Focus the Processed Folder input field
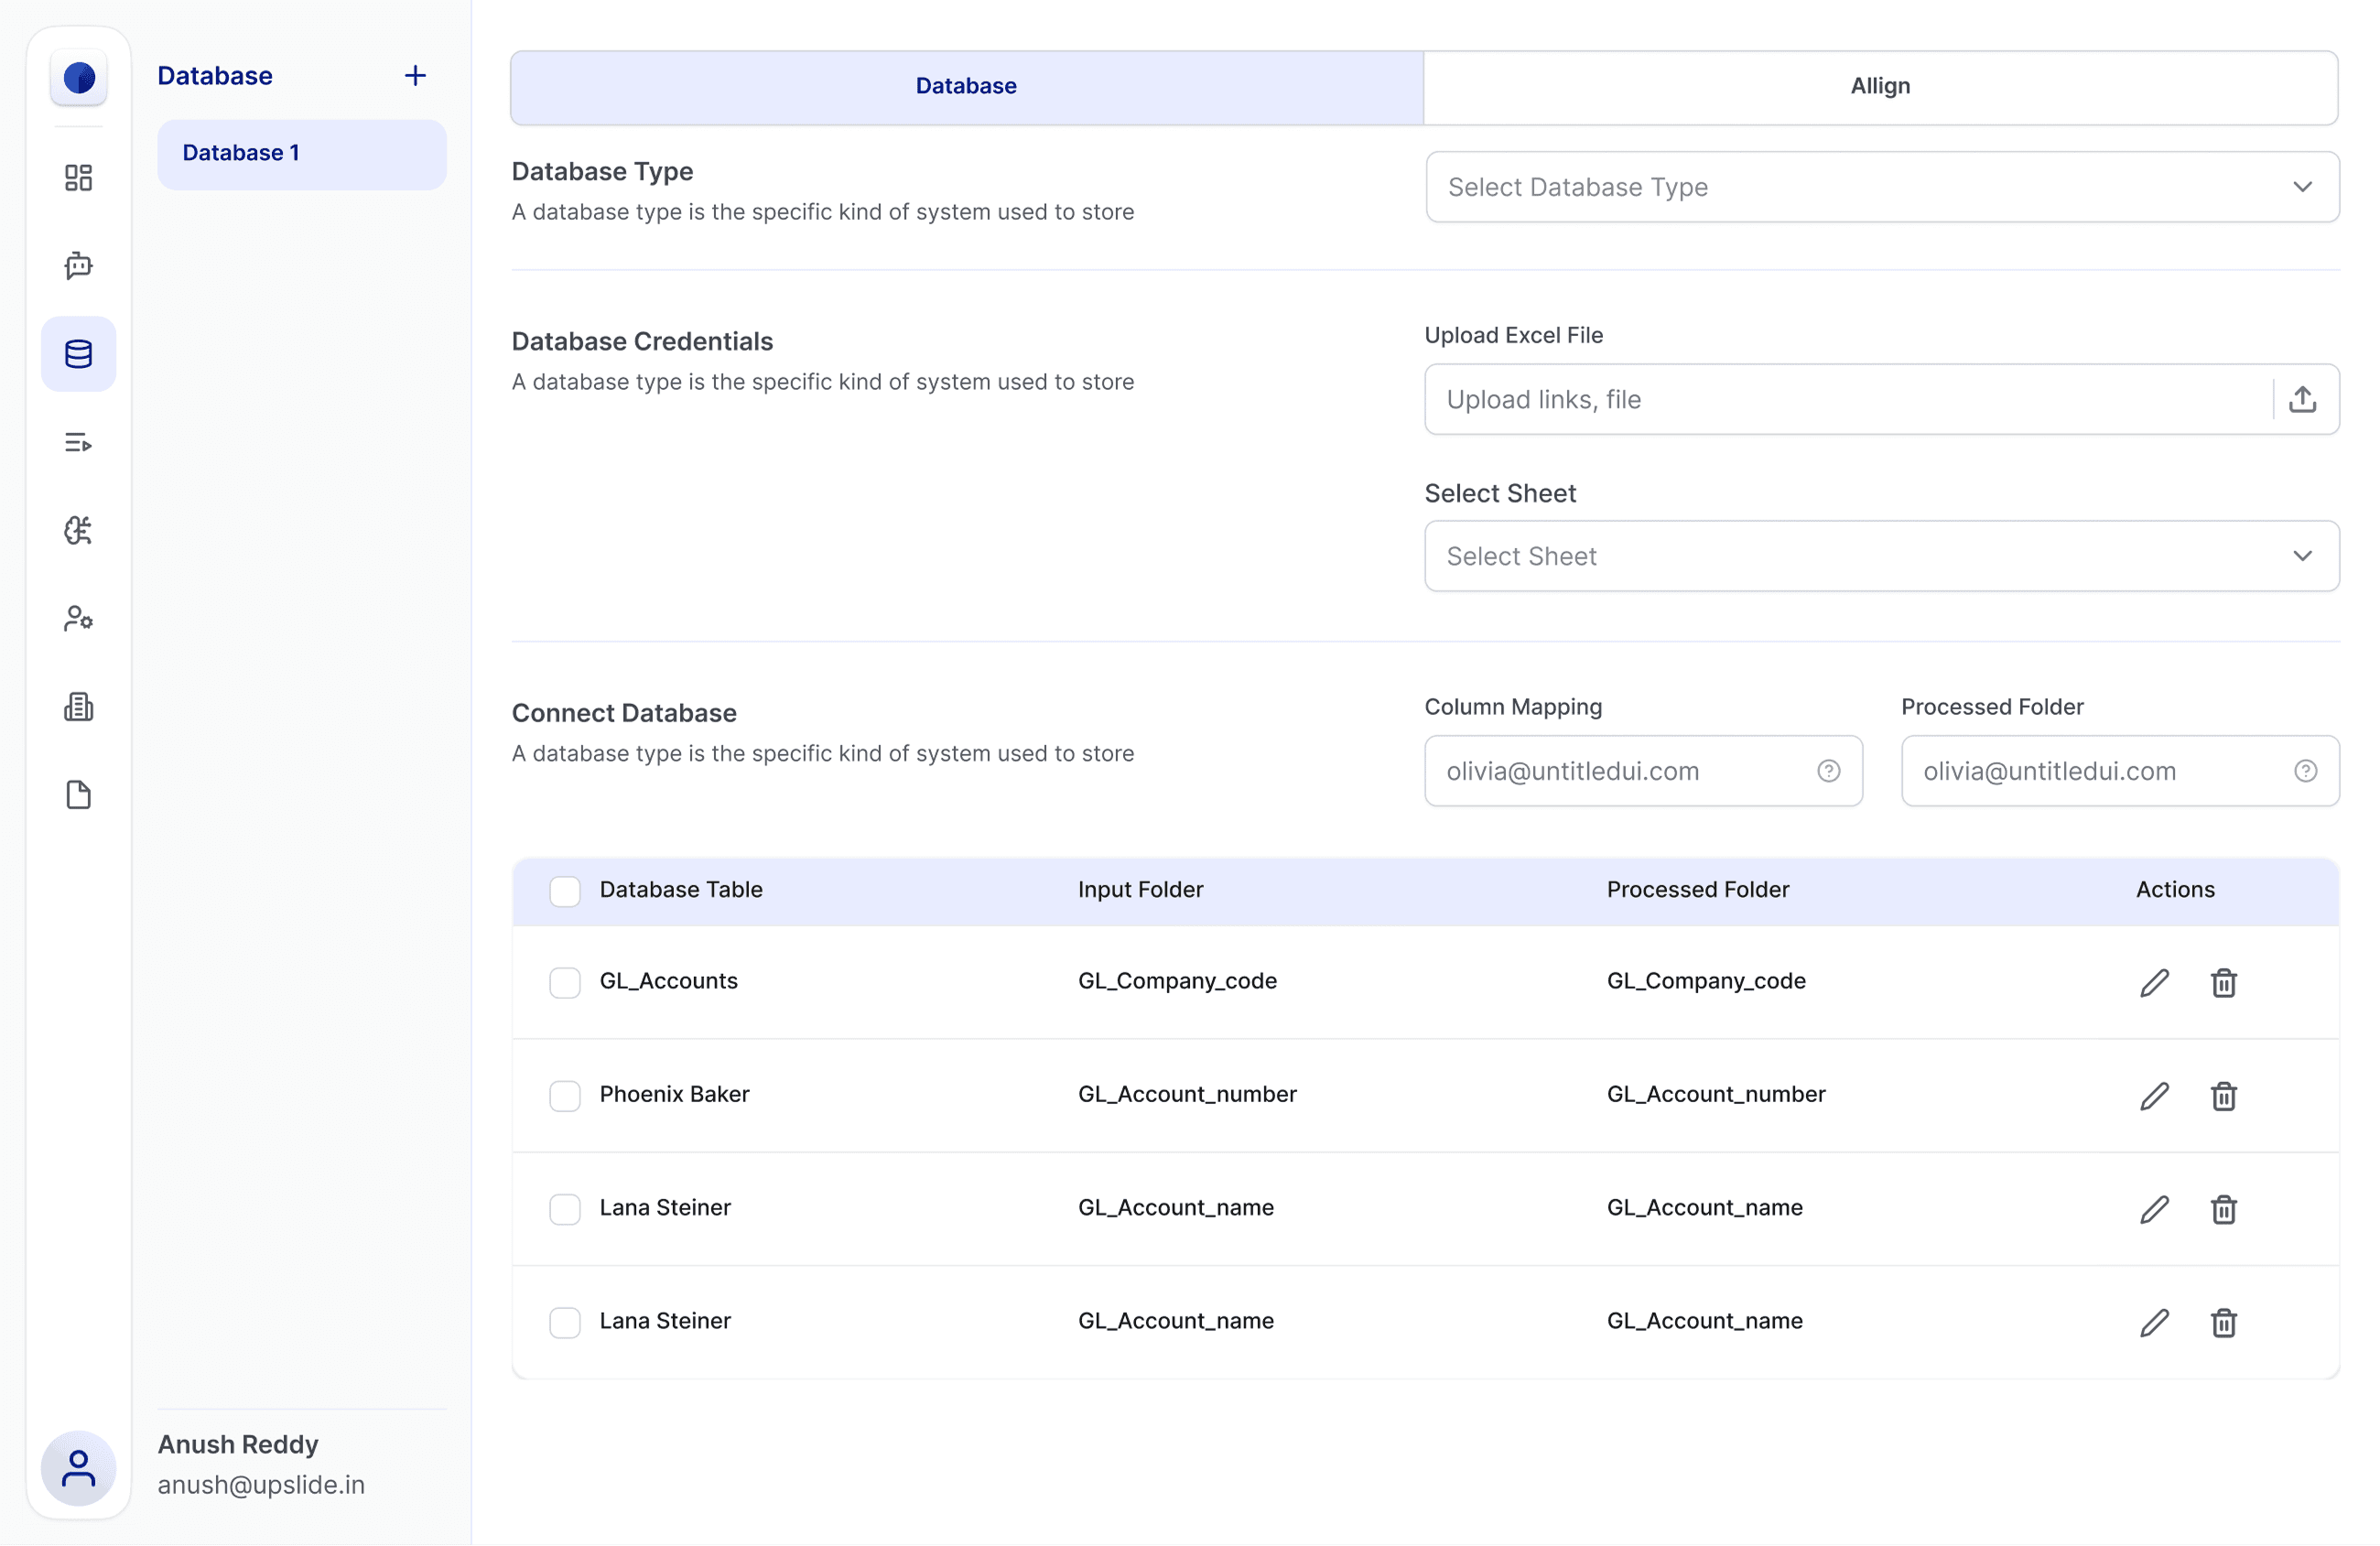 click(2100, 771)
